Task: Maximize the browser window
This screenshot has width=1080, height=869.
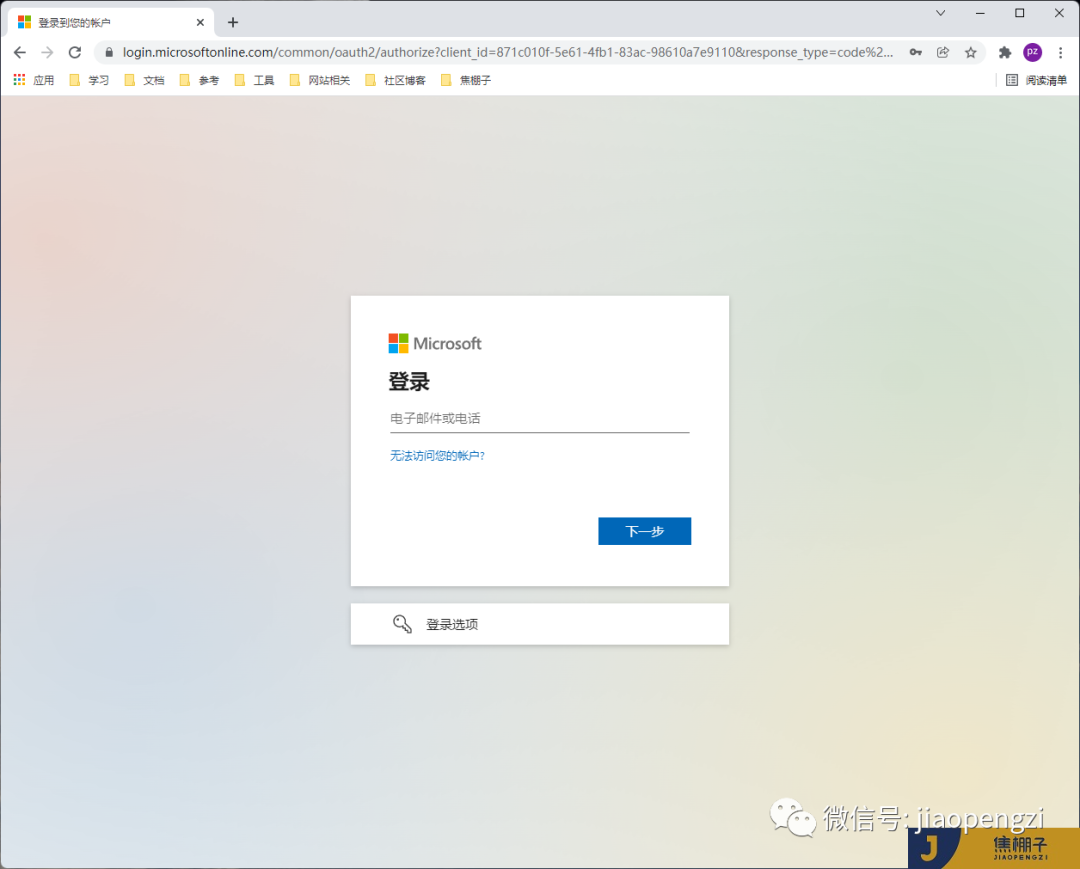Action: pyautogui.click(x=1019, y=13)
